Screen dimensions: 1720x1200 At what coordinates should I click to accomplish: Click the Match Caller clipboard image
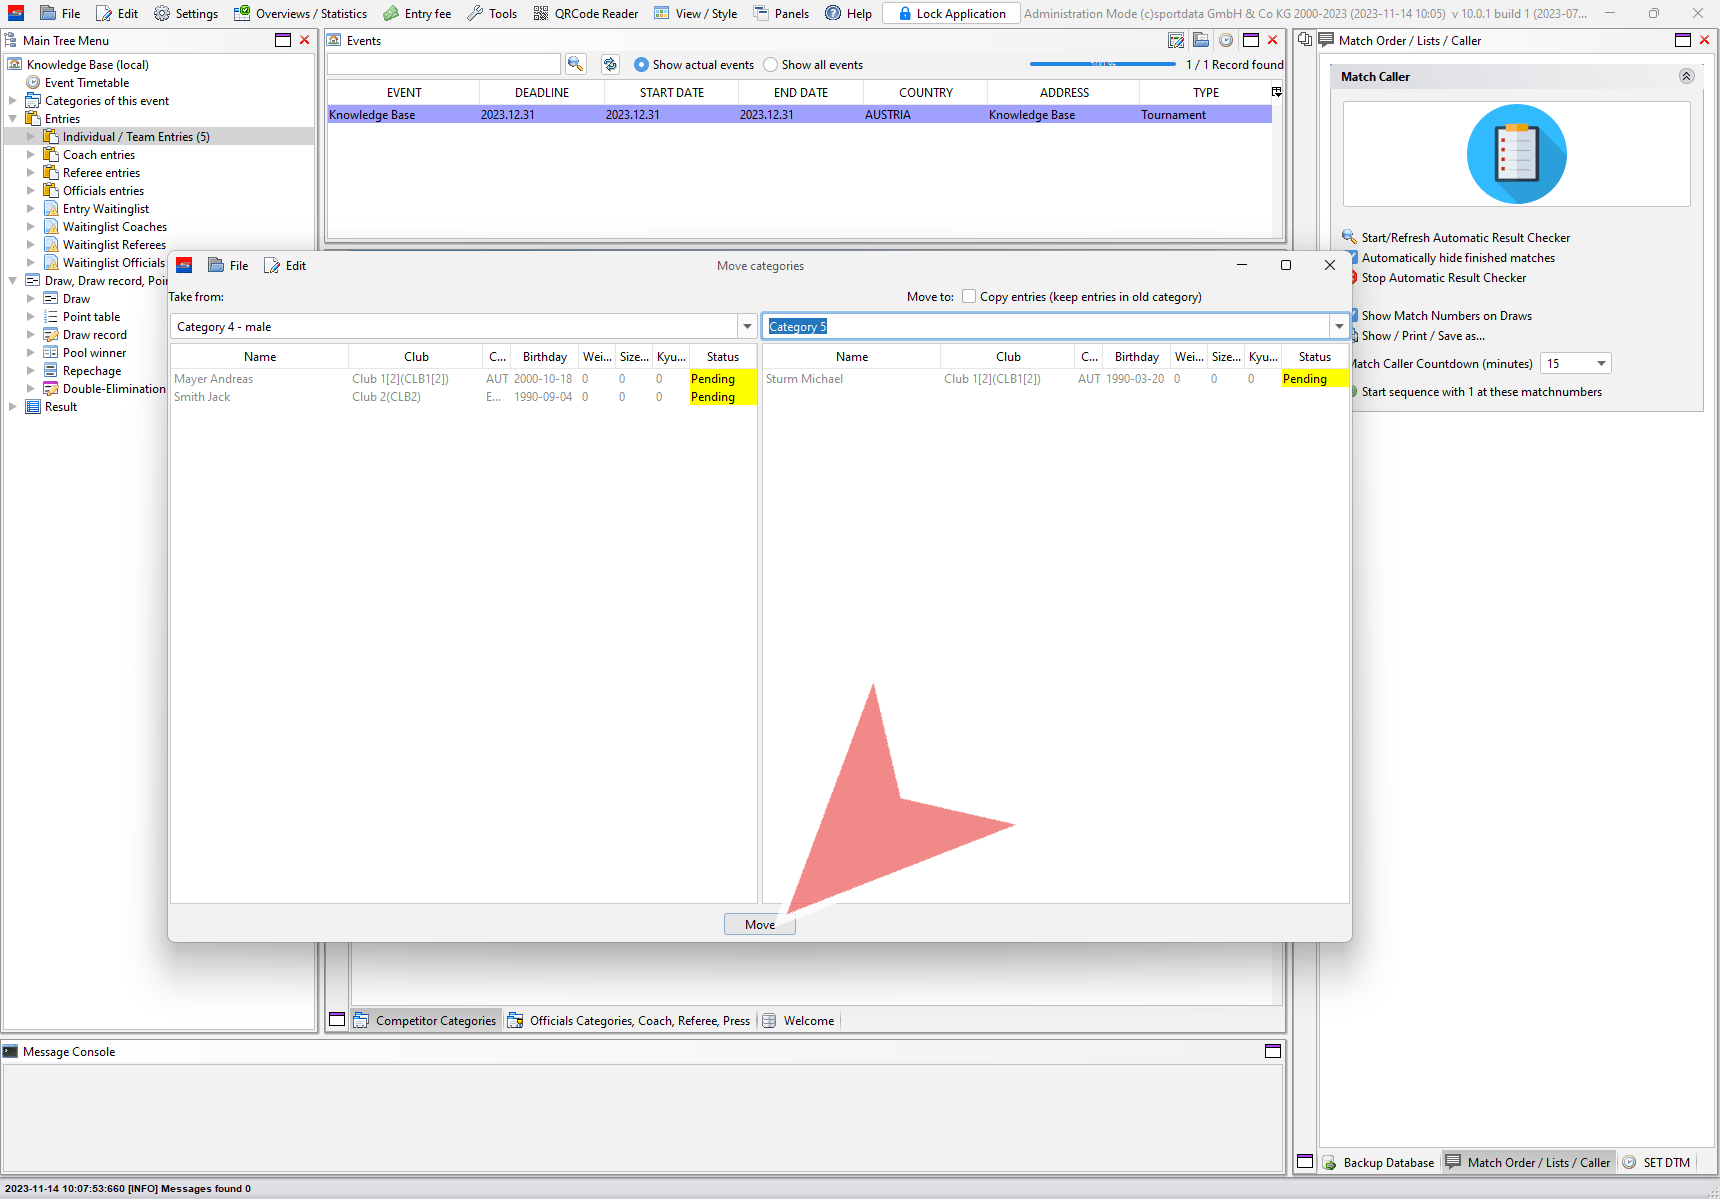coord(1516,155)
